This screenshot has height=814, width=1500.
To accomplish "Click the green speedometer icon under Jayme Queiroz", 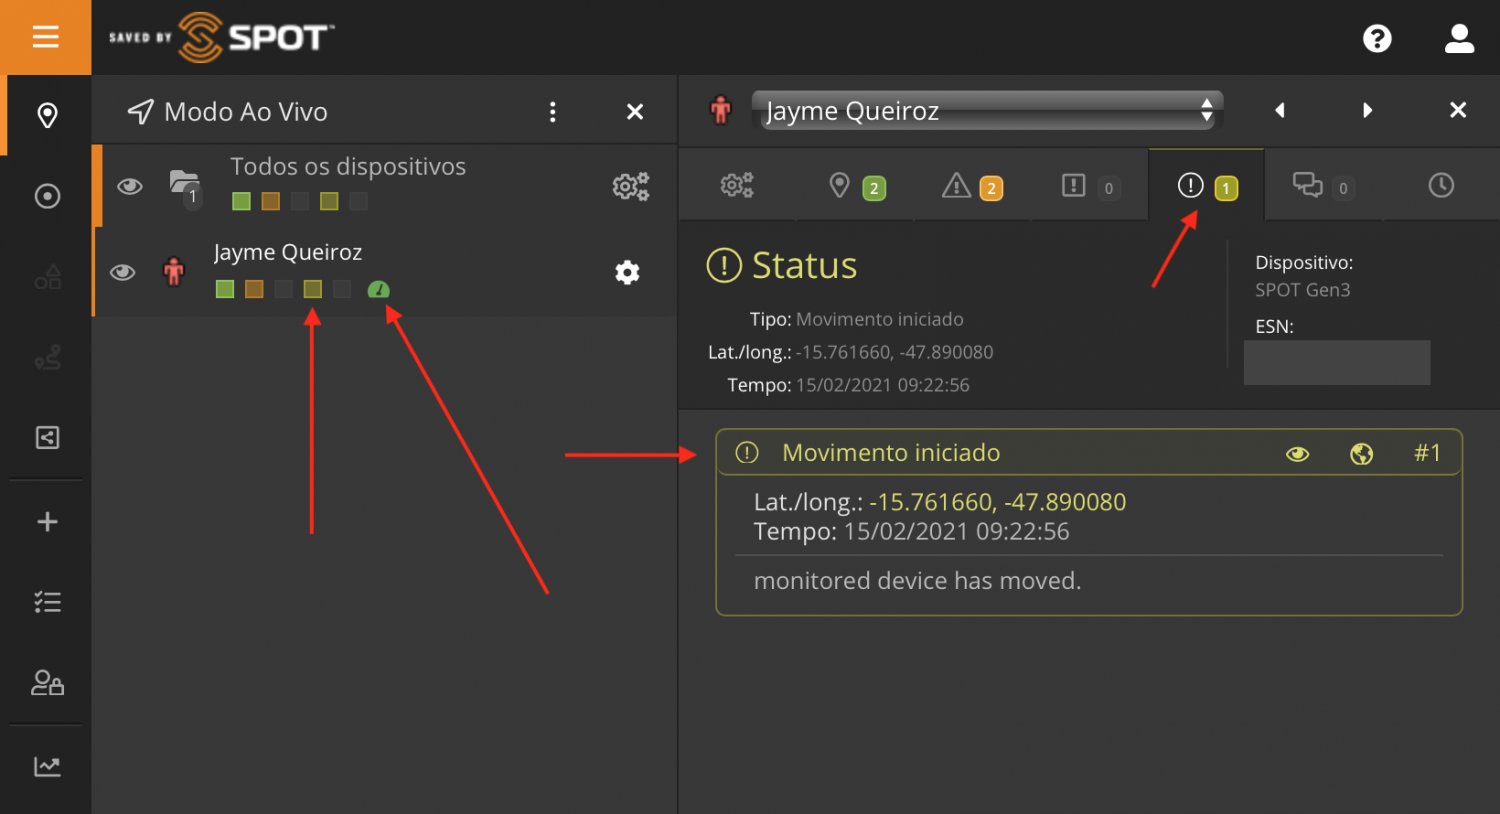I will pyautogui.click(x=378, y=290).
